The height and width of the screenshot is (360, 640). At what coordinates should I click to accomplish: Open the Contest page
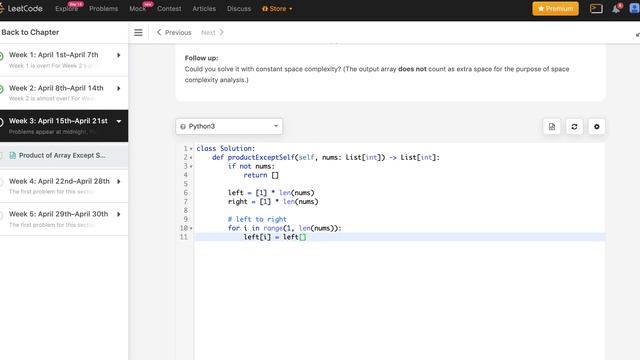click(169, 9)
